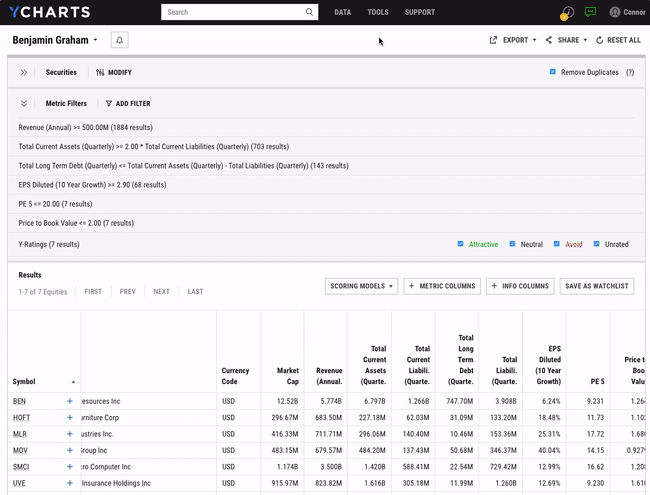Uncheck the Attractive rating checkbox
Screen dimensions: 650x495
coord(460,244)
